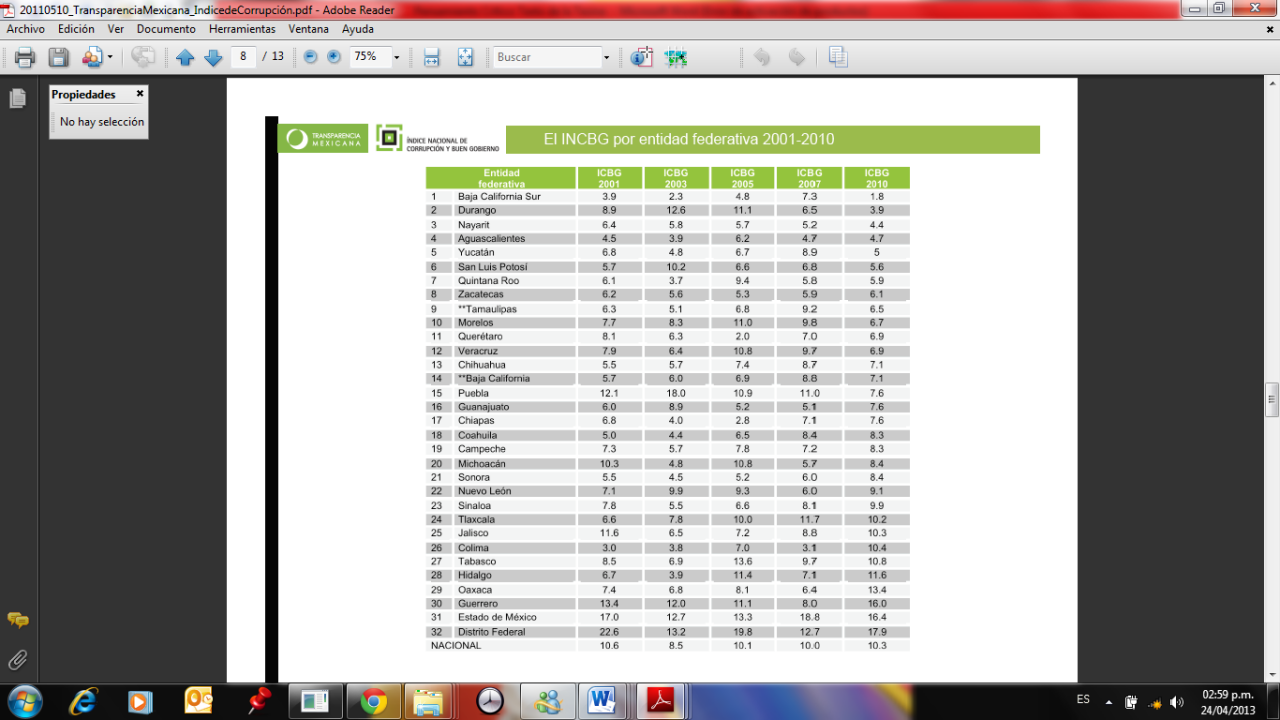Screen dimensions: 1280x720
Task: Expand the Buscar search options dropdown
Action: 606,57
